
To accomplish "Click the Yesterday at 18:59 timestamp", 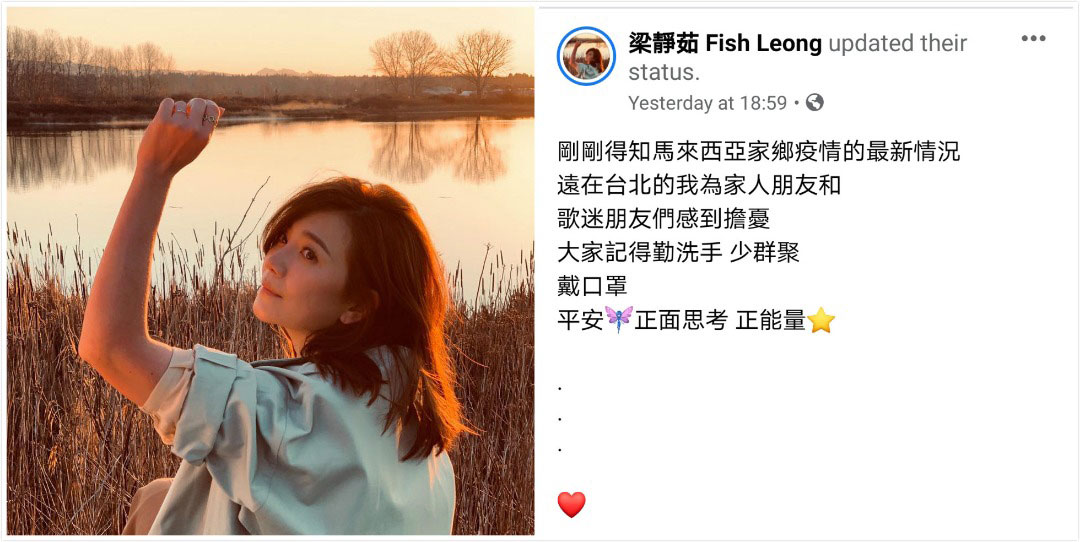I will click(x=707, y=103).
